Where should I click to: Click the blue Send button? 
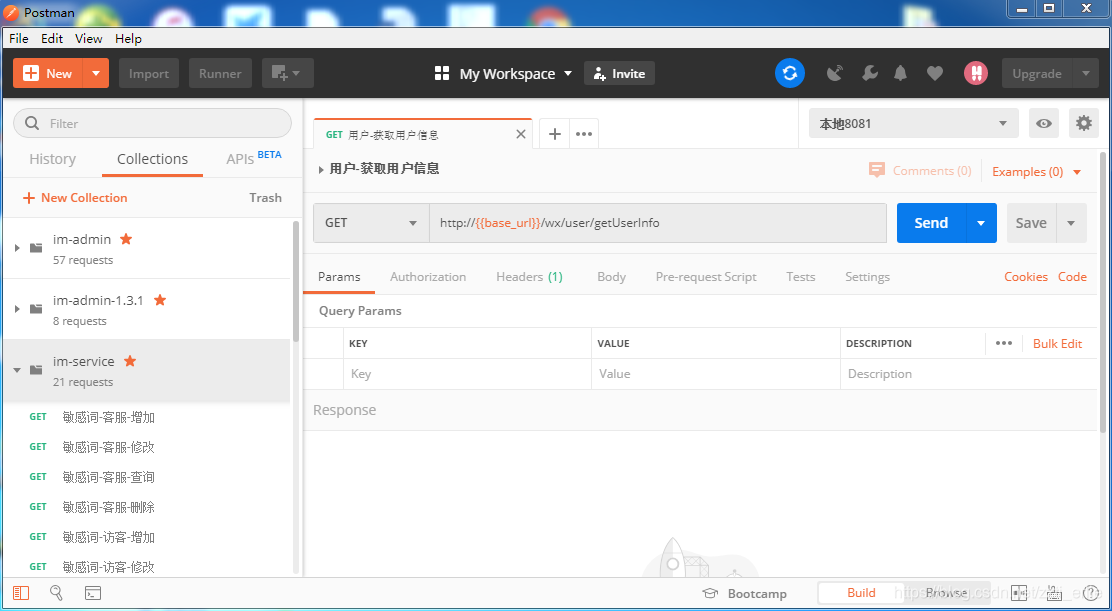coord(930,223)
